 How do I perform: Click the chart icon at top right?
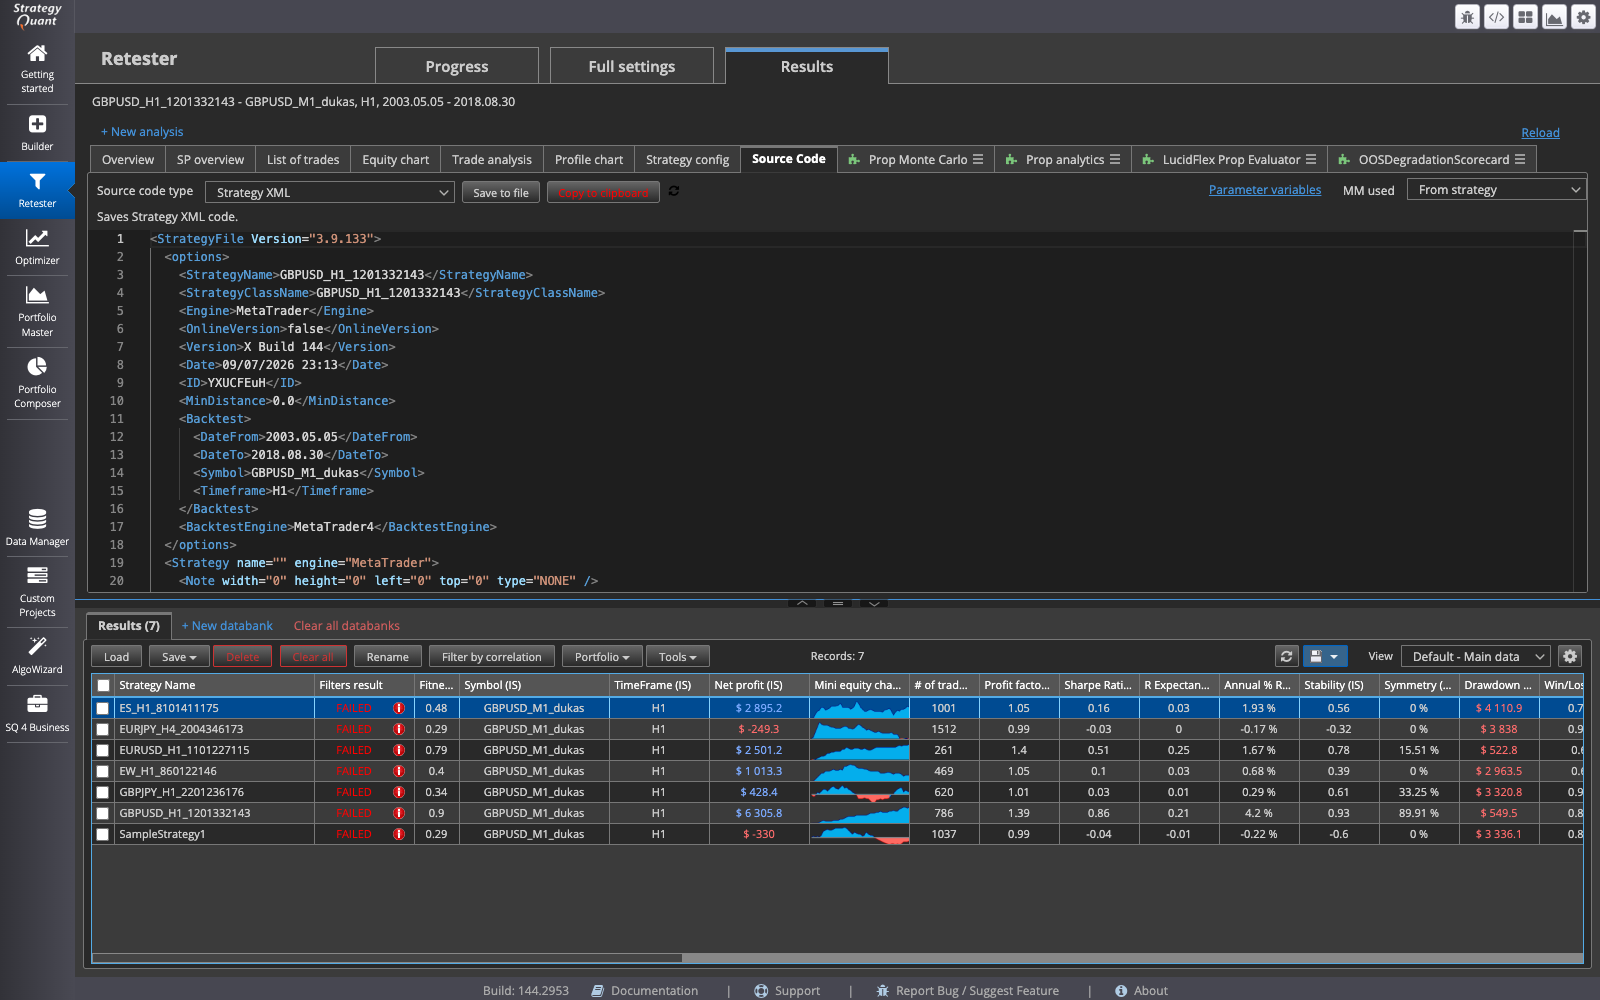pyautogui.click(x=1554, y=17)
